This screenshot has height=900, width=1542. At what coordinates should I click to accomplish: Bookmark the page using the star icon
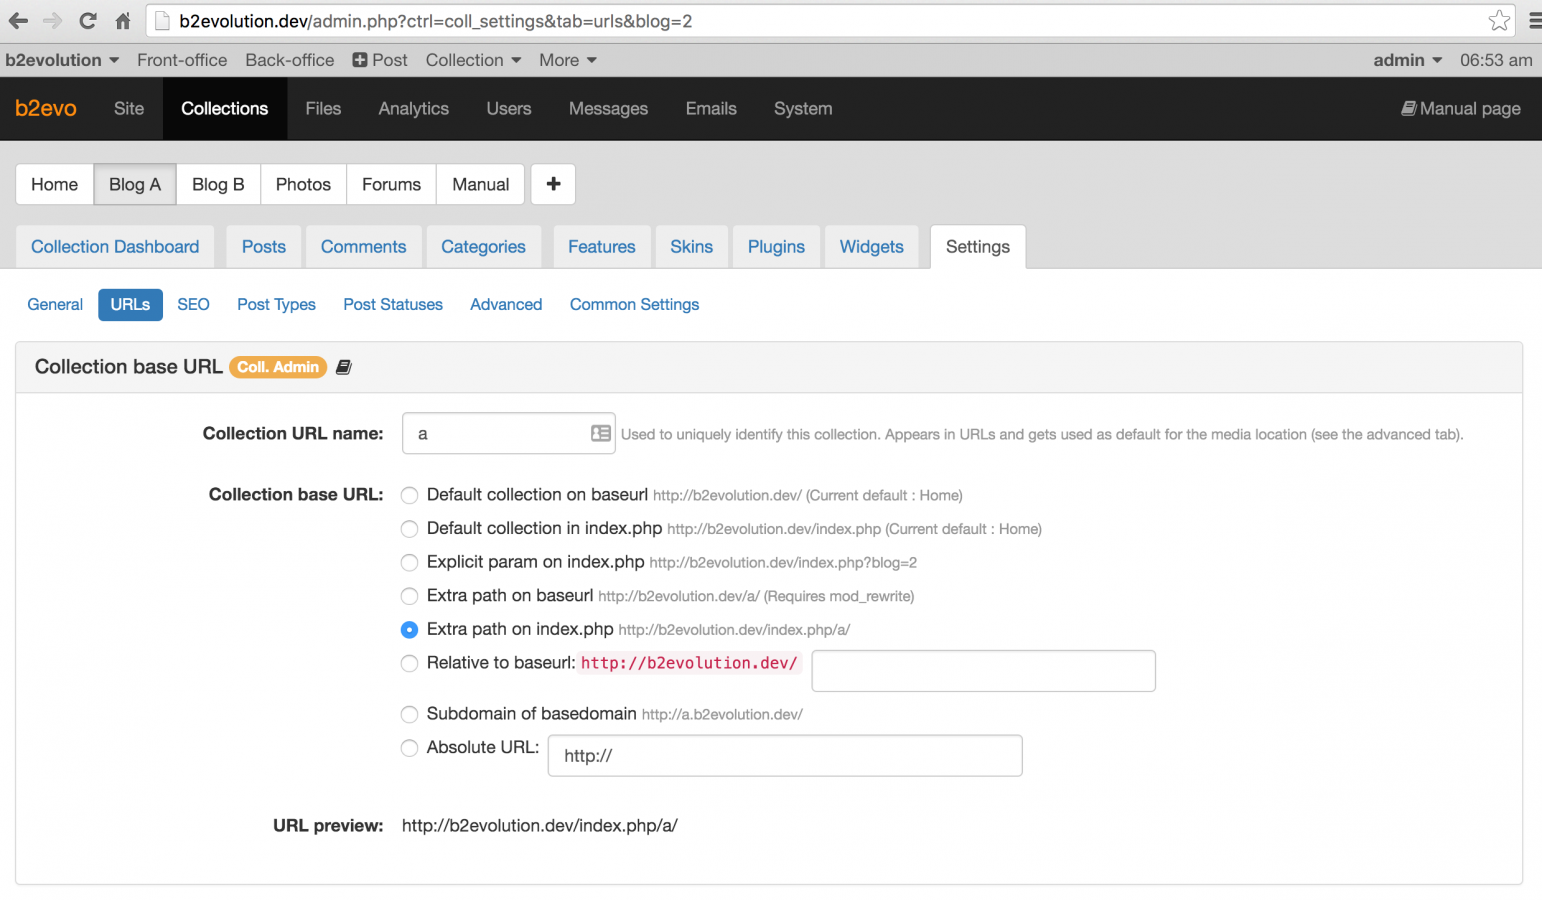tap(1499, 20)
